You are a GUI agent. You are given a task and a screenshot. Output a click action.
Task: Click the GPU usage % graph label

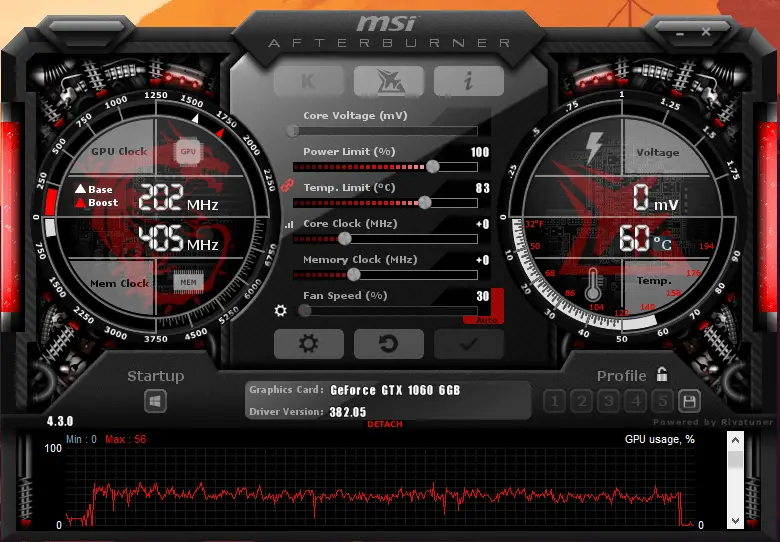pyautogui.click(x=660, y=440)
